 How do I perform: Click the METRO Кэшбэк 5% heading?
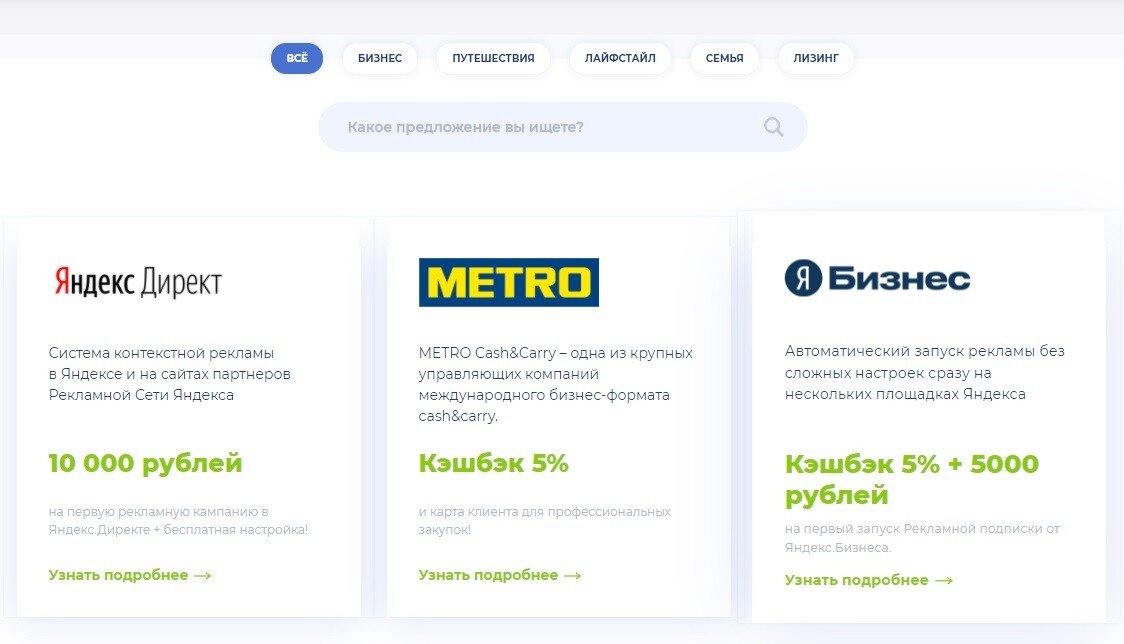[494, 463]
